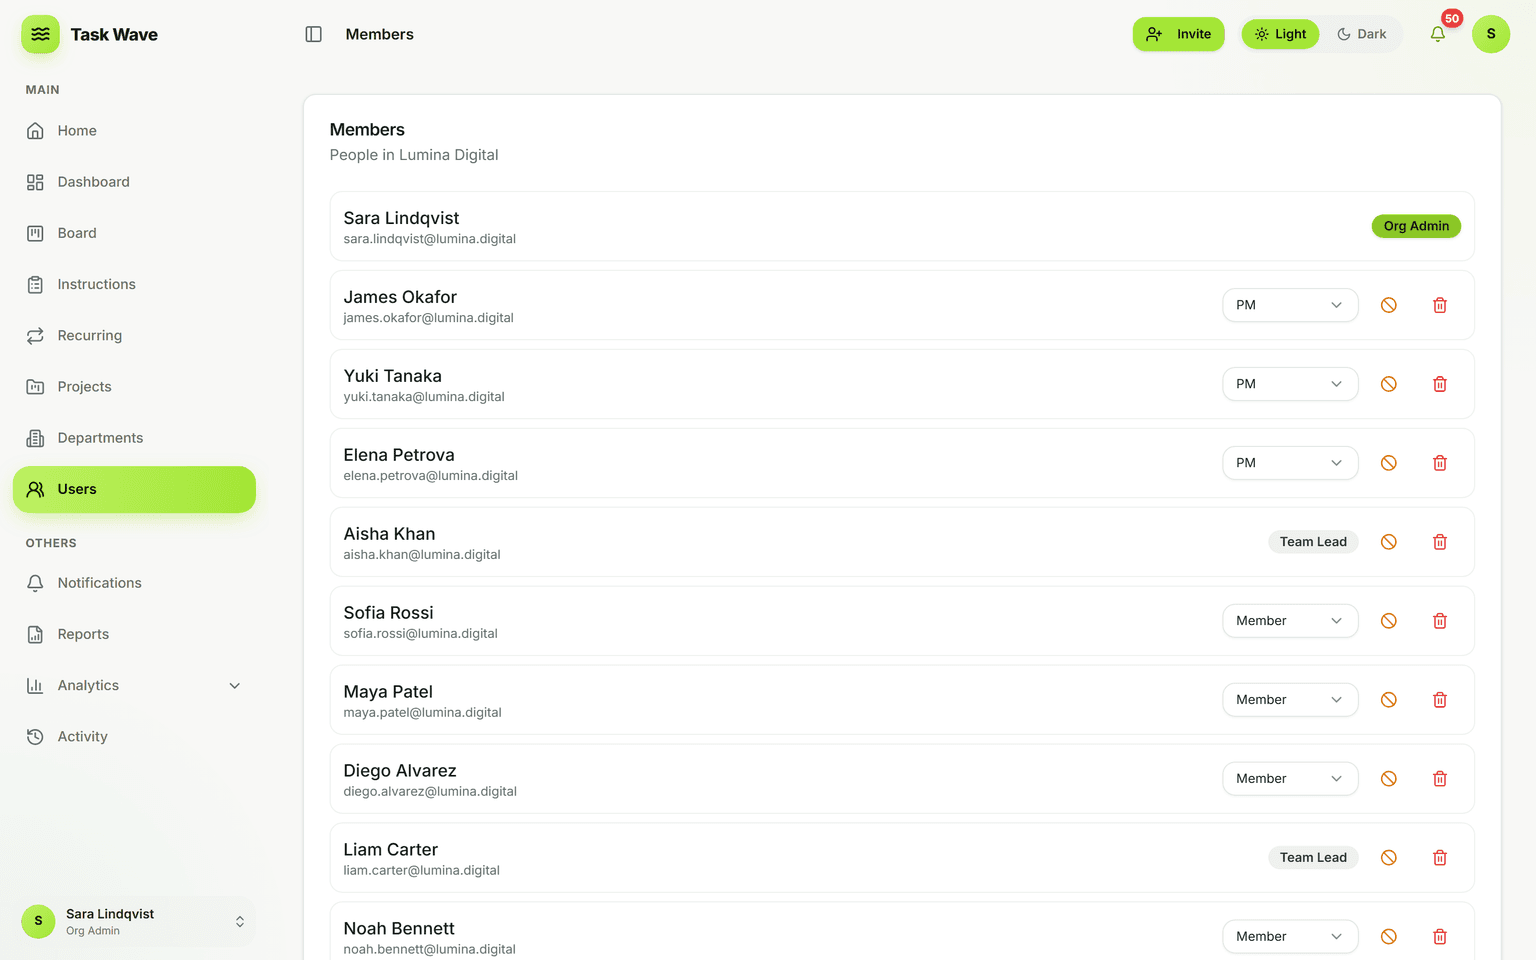Ban Sofia Rossi with circle-slash icon
Viewport: 1536px width, 960px height.
(1389, 621)
